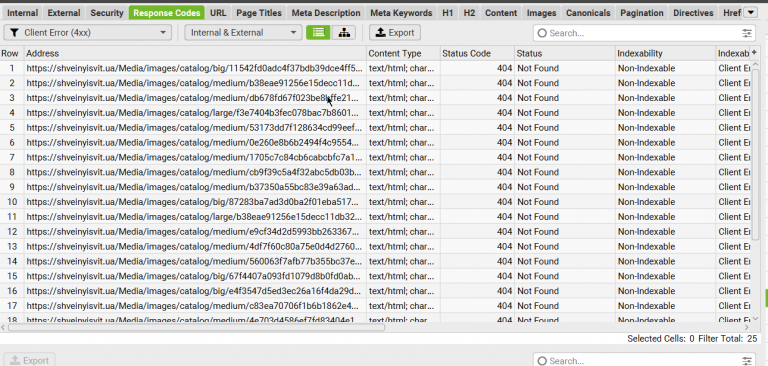Select row 2 address medium/b38eae91256e15decc11d

click(195, 83)
